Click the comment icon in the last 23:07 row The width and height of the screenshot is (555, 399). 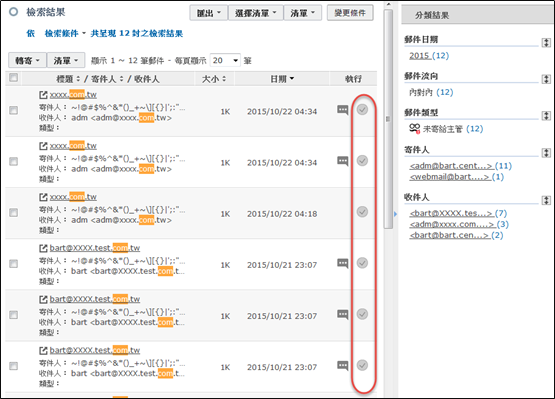pyautogui.click(x=342, y=366)
